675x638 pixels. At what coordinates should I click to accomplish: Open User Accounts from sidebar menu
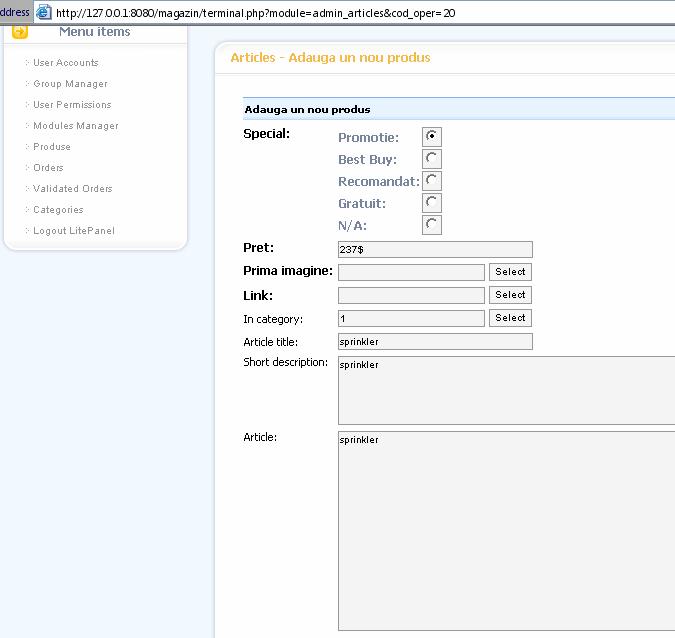coord(66,63)
